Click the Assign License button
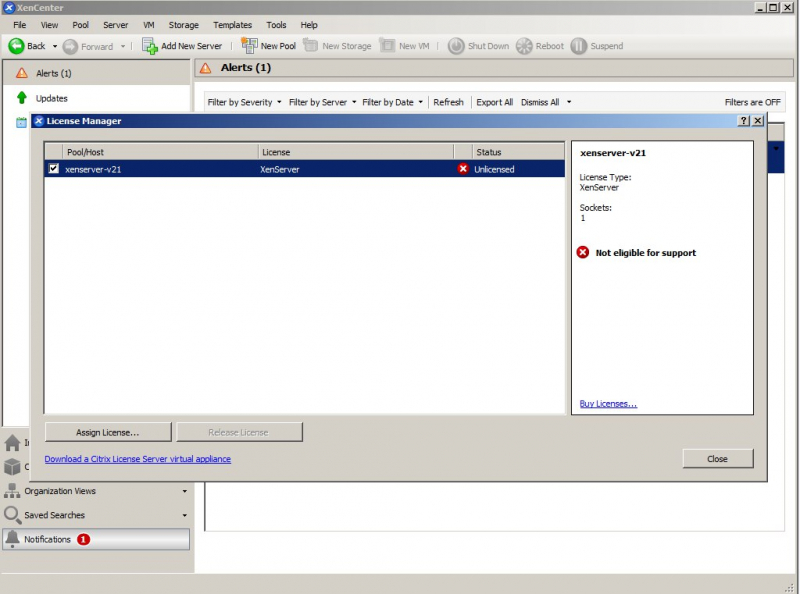Viewport: 800px width, 594px height. pyautogui.click(x=108, y=432)
